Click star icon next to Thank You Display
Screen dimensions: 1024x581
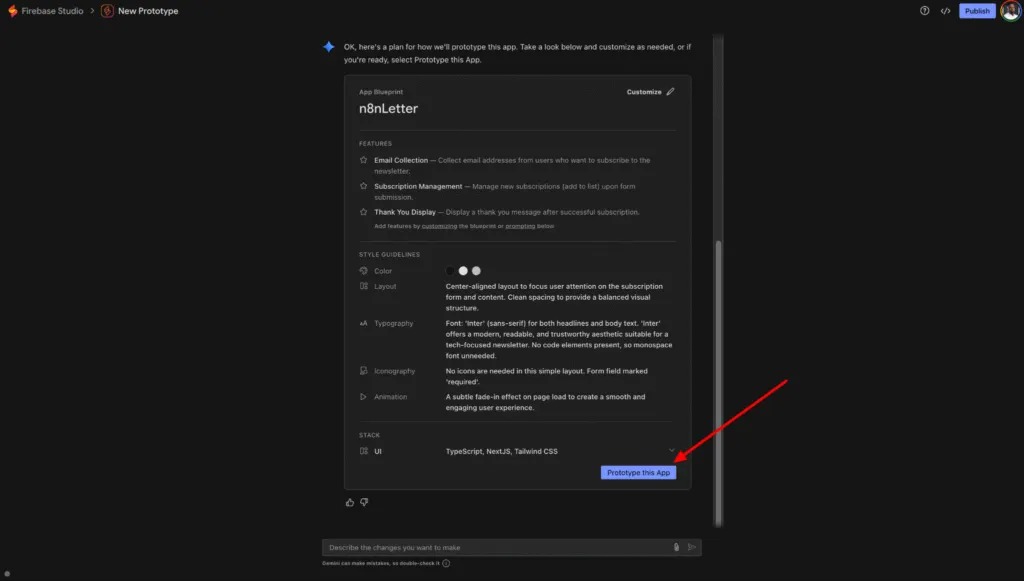click(364, 212)
